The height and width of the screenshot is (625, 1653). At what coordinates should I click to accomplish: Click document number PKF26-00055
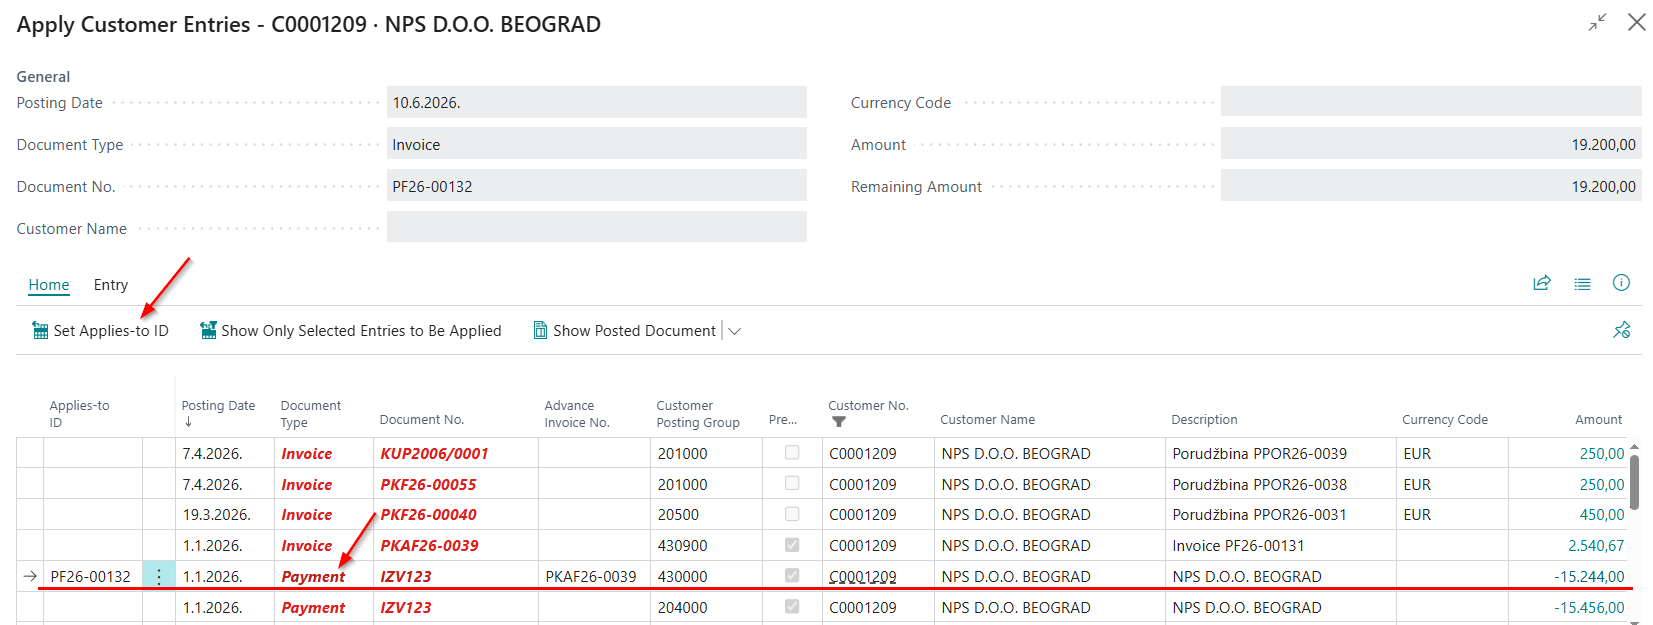click(428, 484)
